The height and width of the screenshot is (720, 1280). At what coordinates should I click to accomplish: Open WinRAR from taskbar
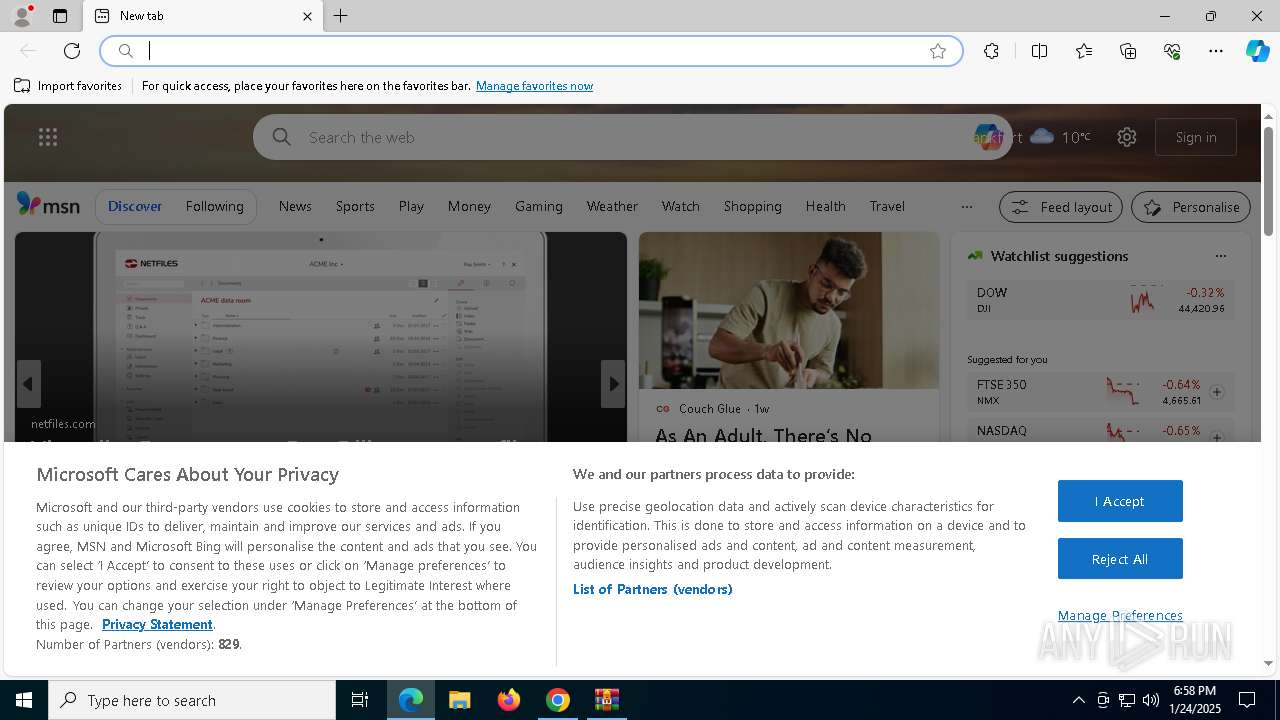[x=607, y=700]
